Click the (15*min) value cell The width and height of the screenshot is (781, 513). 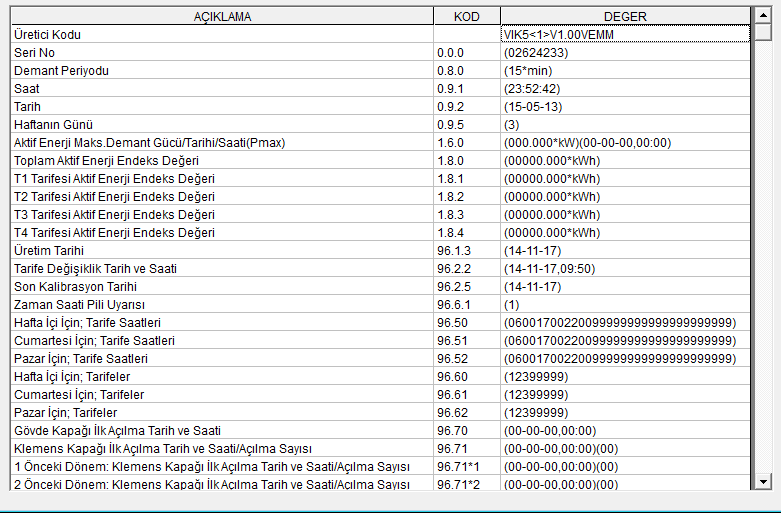tap(625, 71)
